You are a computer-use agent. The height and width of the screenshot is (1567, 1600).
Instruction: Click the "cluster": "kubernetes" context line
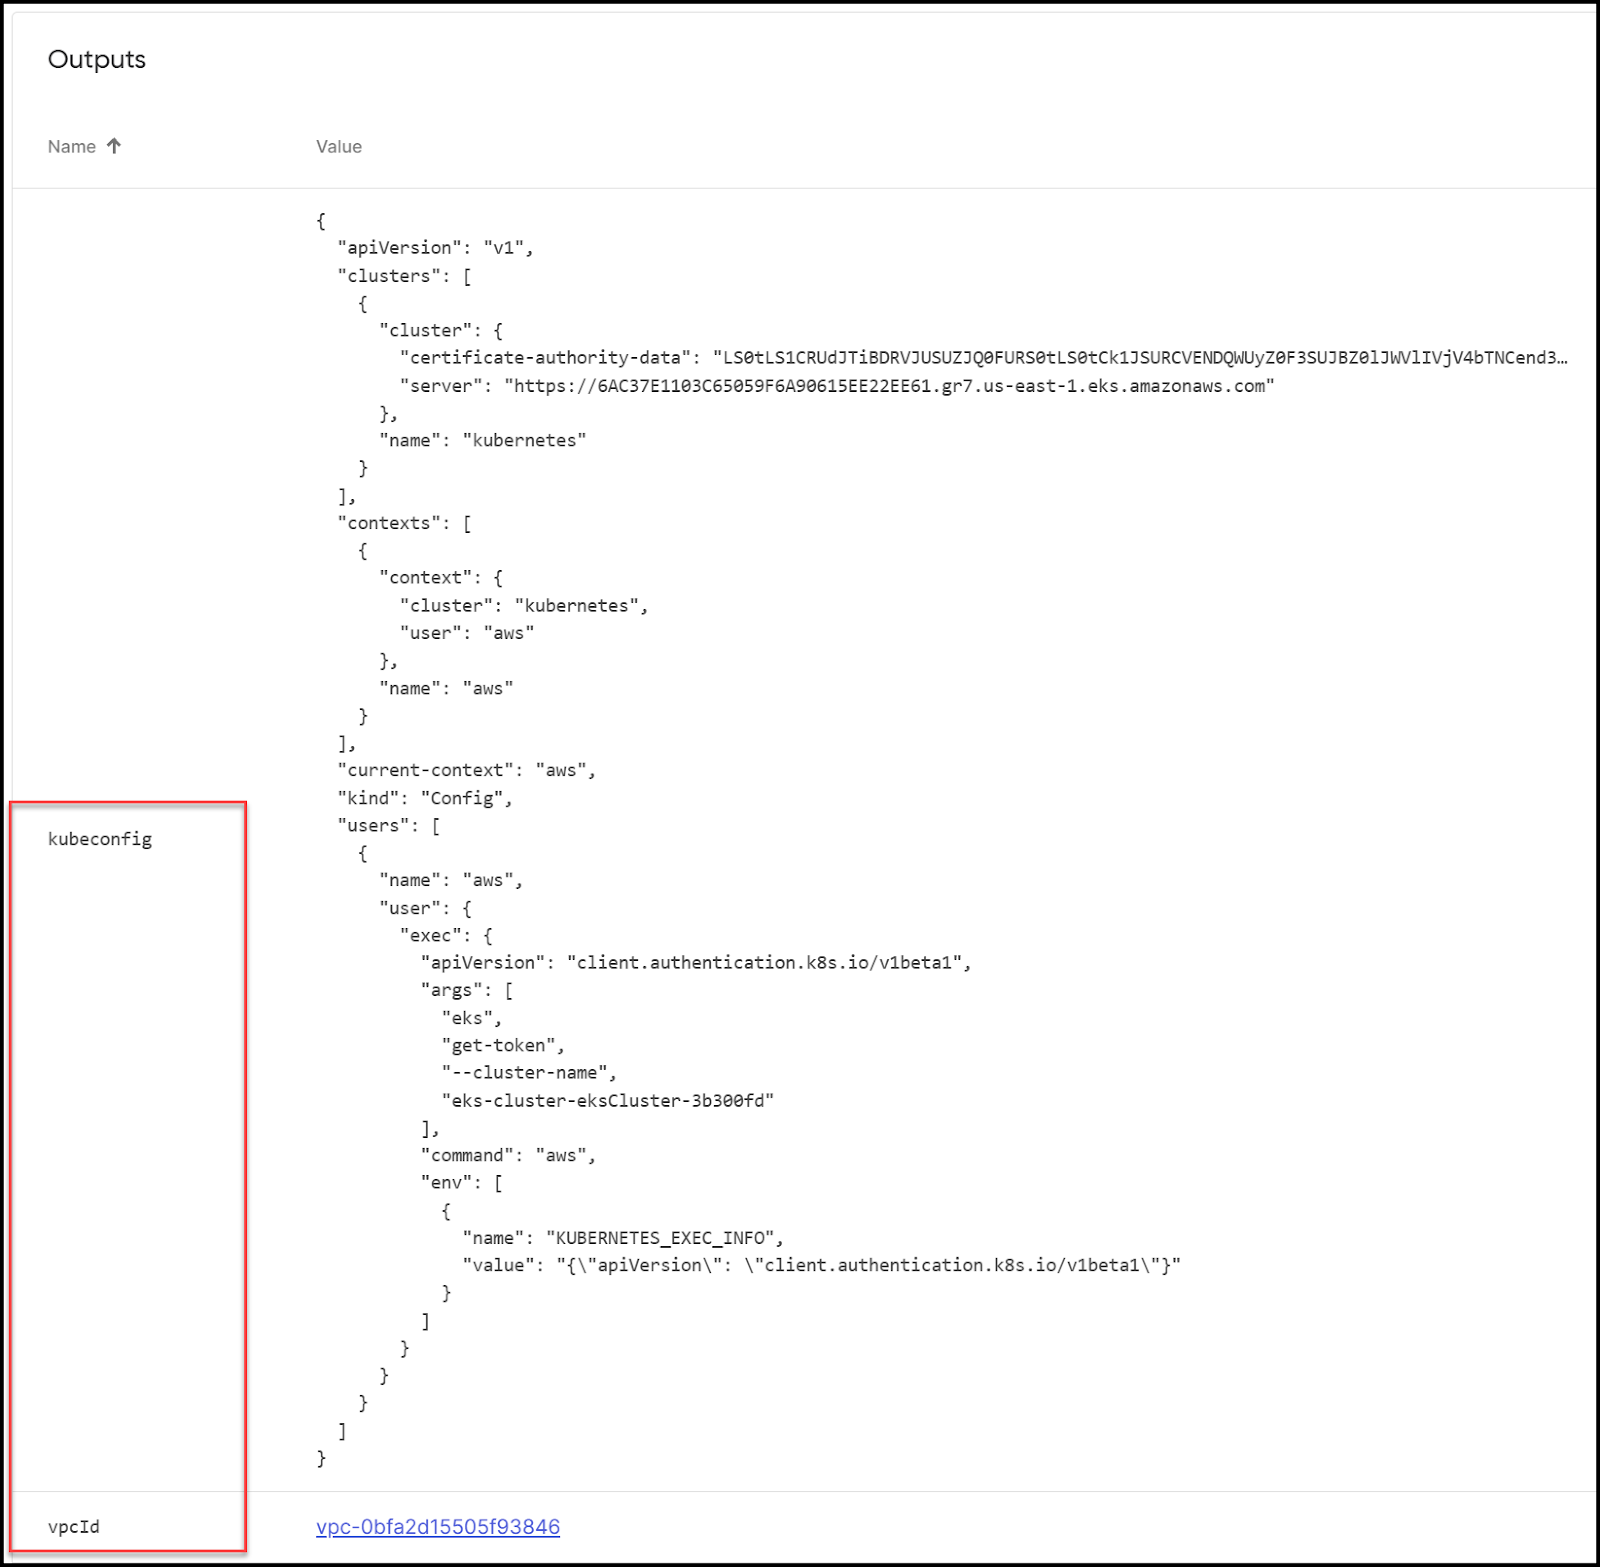coord(524,606)
